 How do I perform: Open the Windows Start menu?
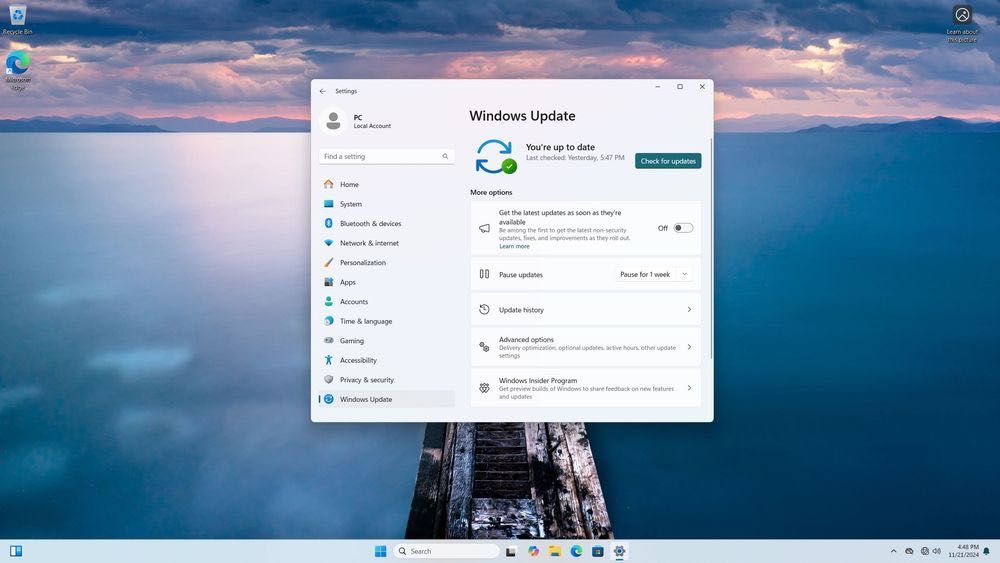click(x=381, y=551)
